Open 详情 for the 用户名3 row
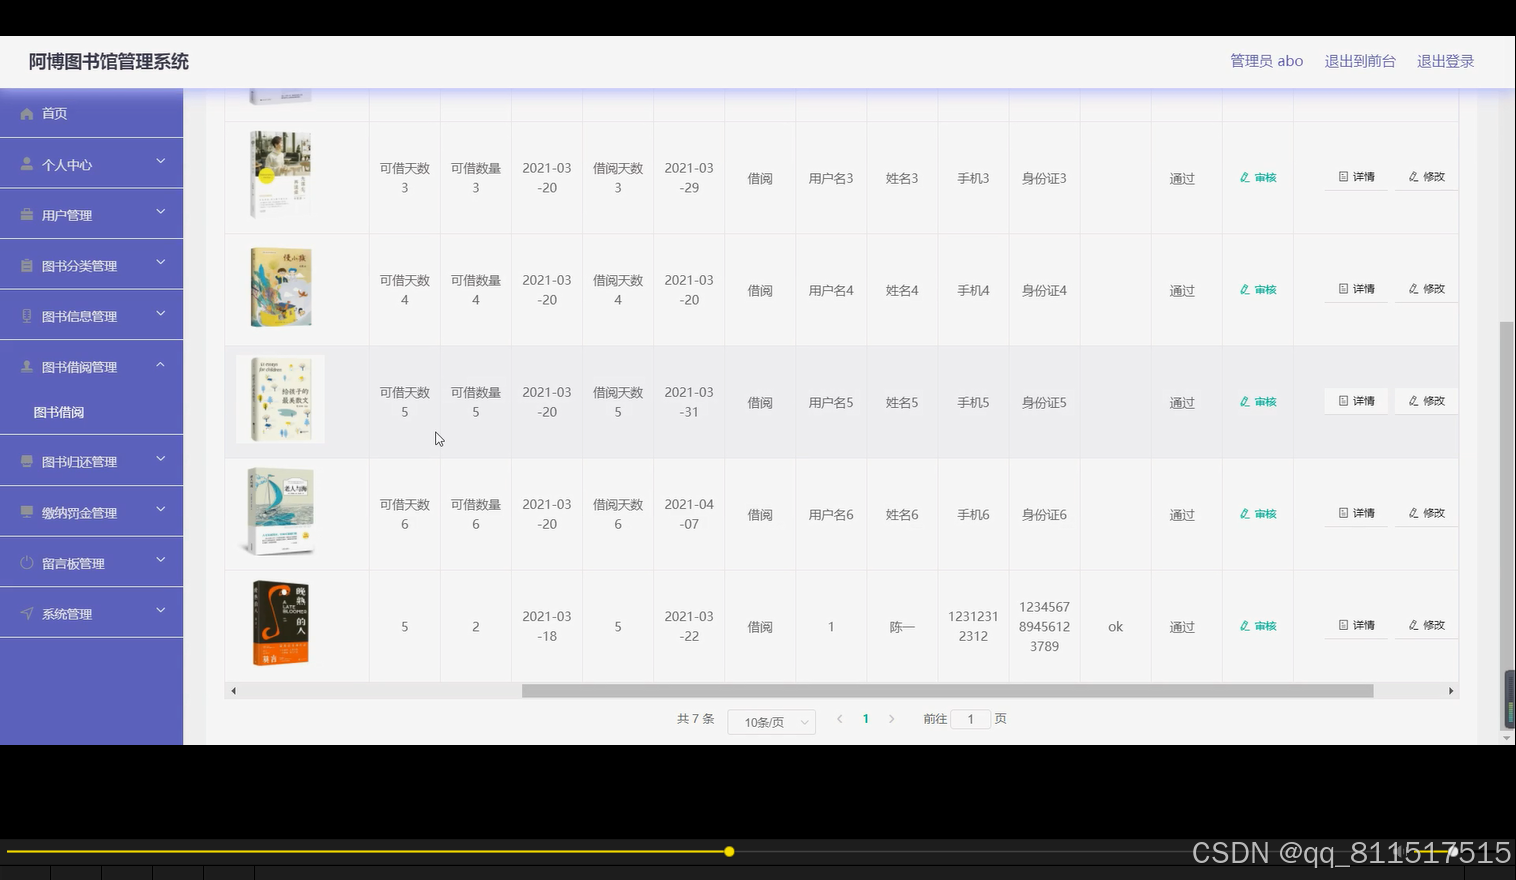 (1356, 177)
